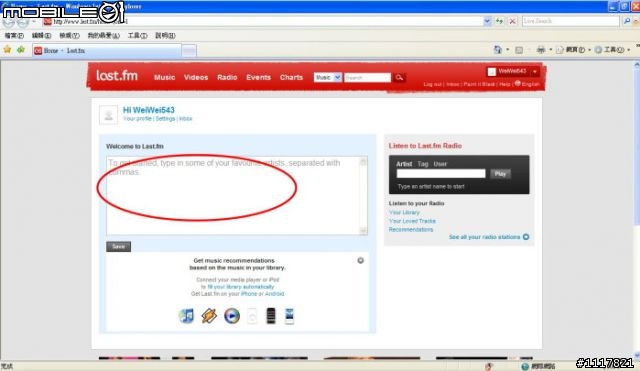Click the Save button
Viewport: 640px width, 371px height.
pos(118,247)
